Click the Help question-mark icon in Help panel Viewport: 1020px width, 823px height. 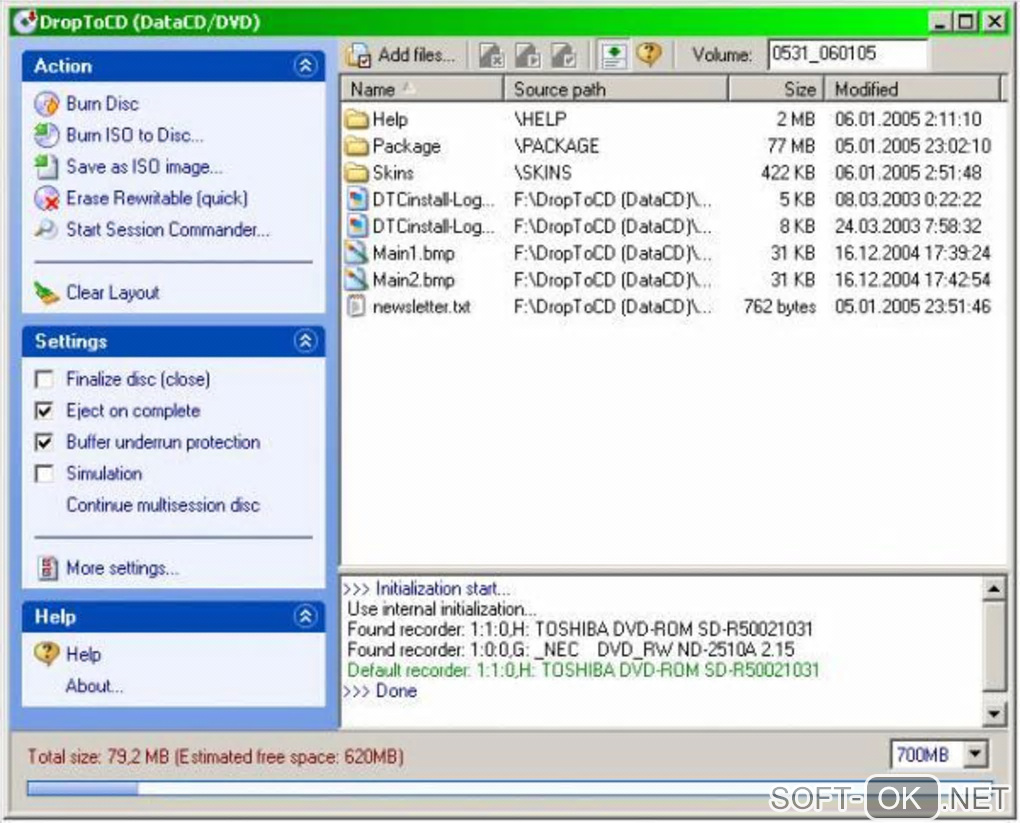(47, 653)
